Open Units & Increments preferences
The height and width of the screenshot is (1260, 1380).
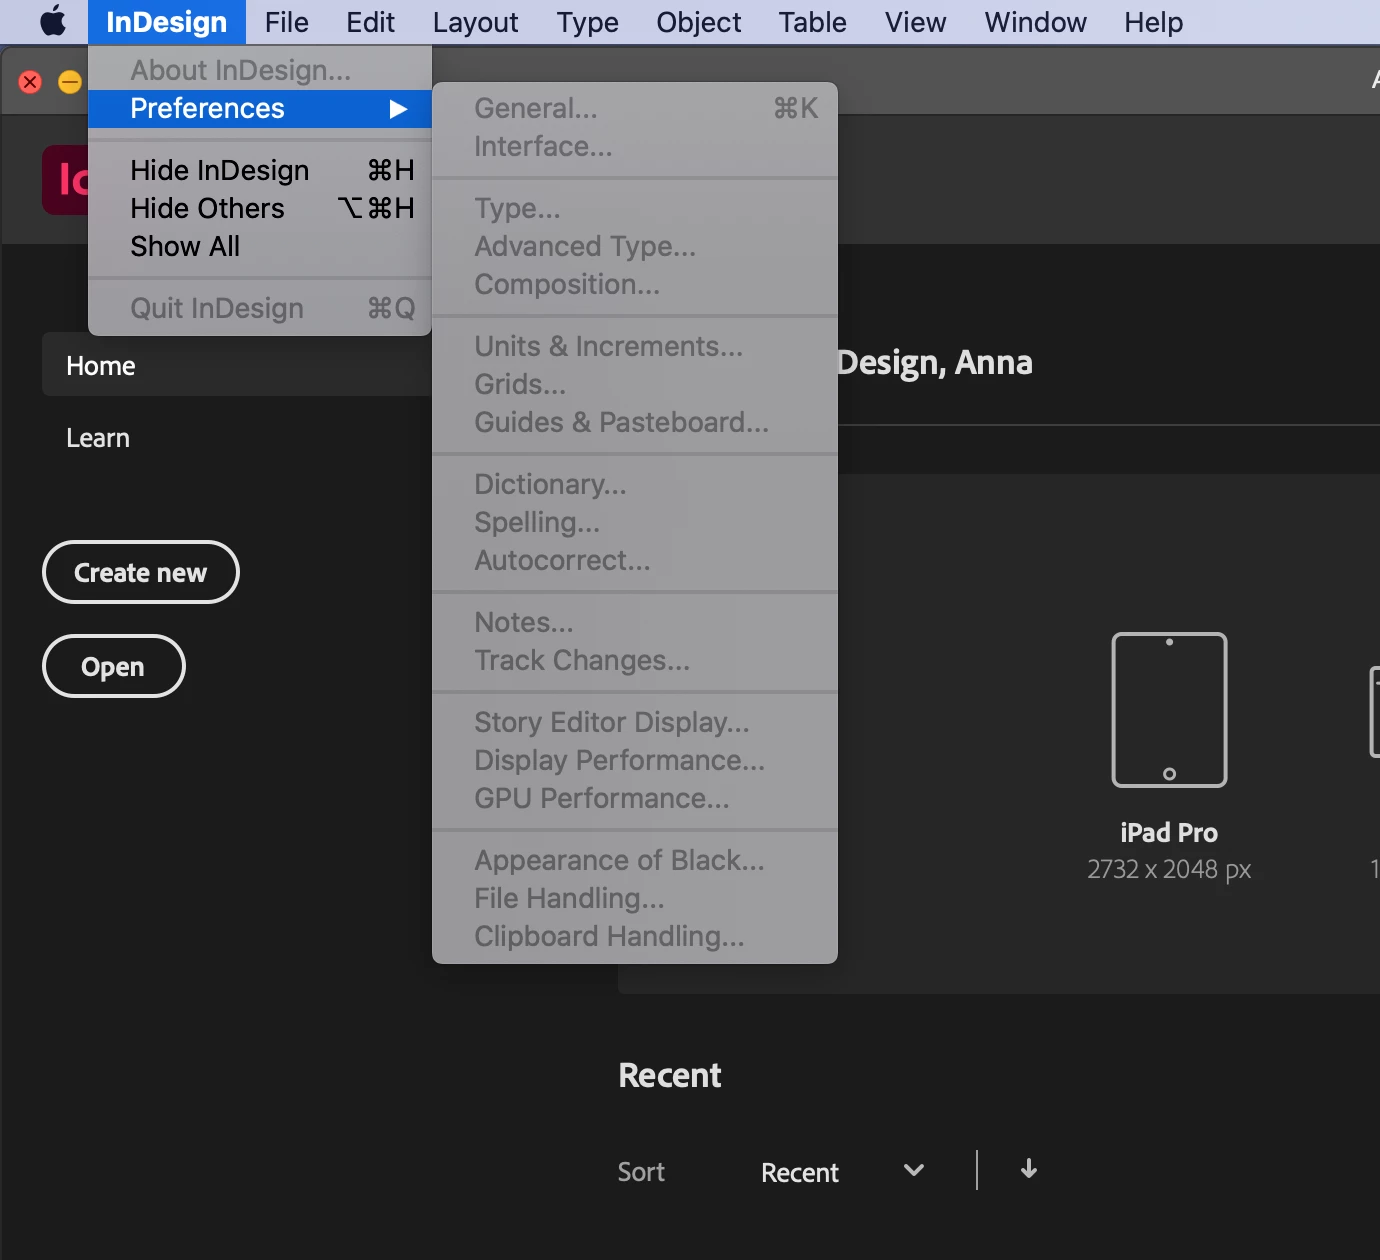635,346
